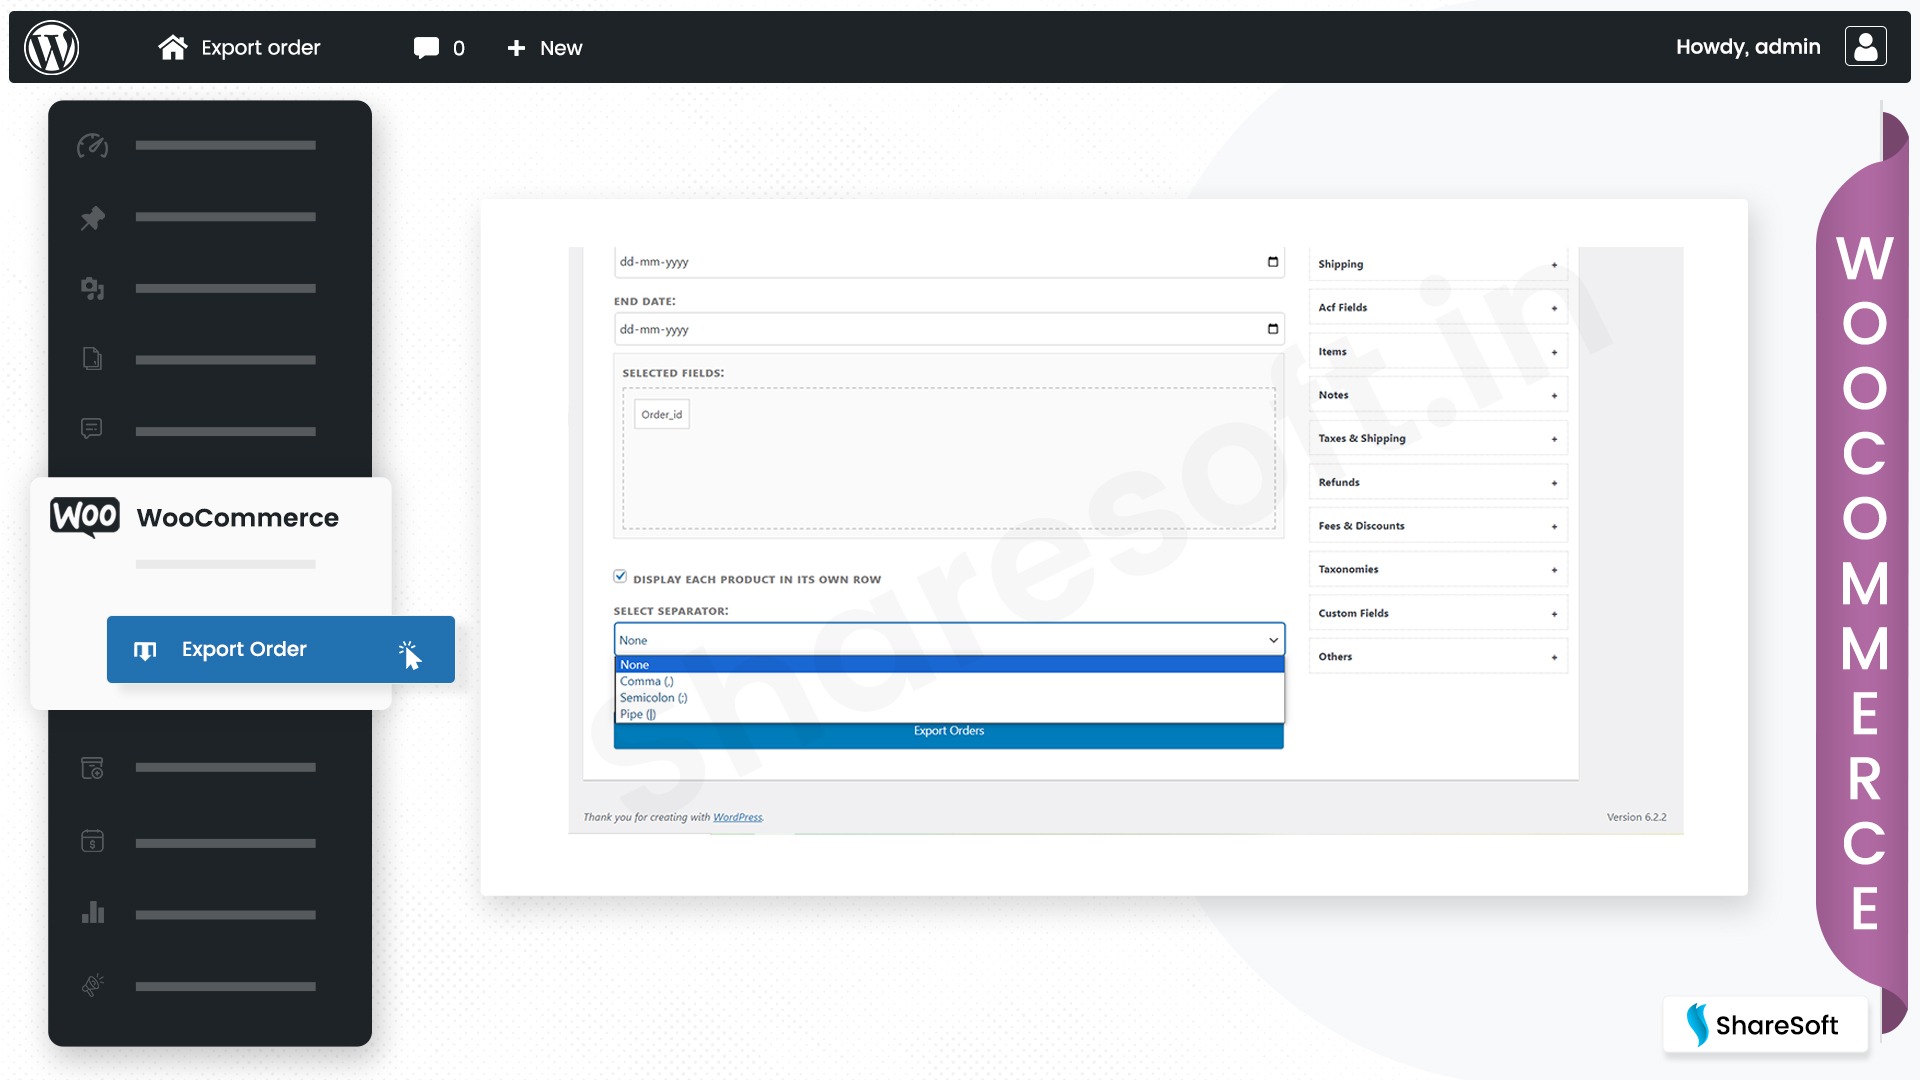Click the New plus icon

[516, 47]
